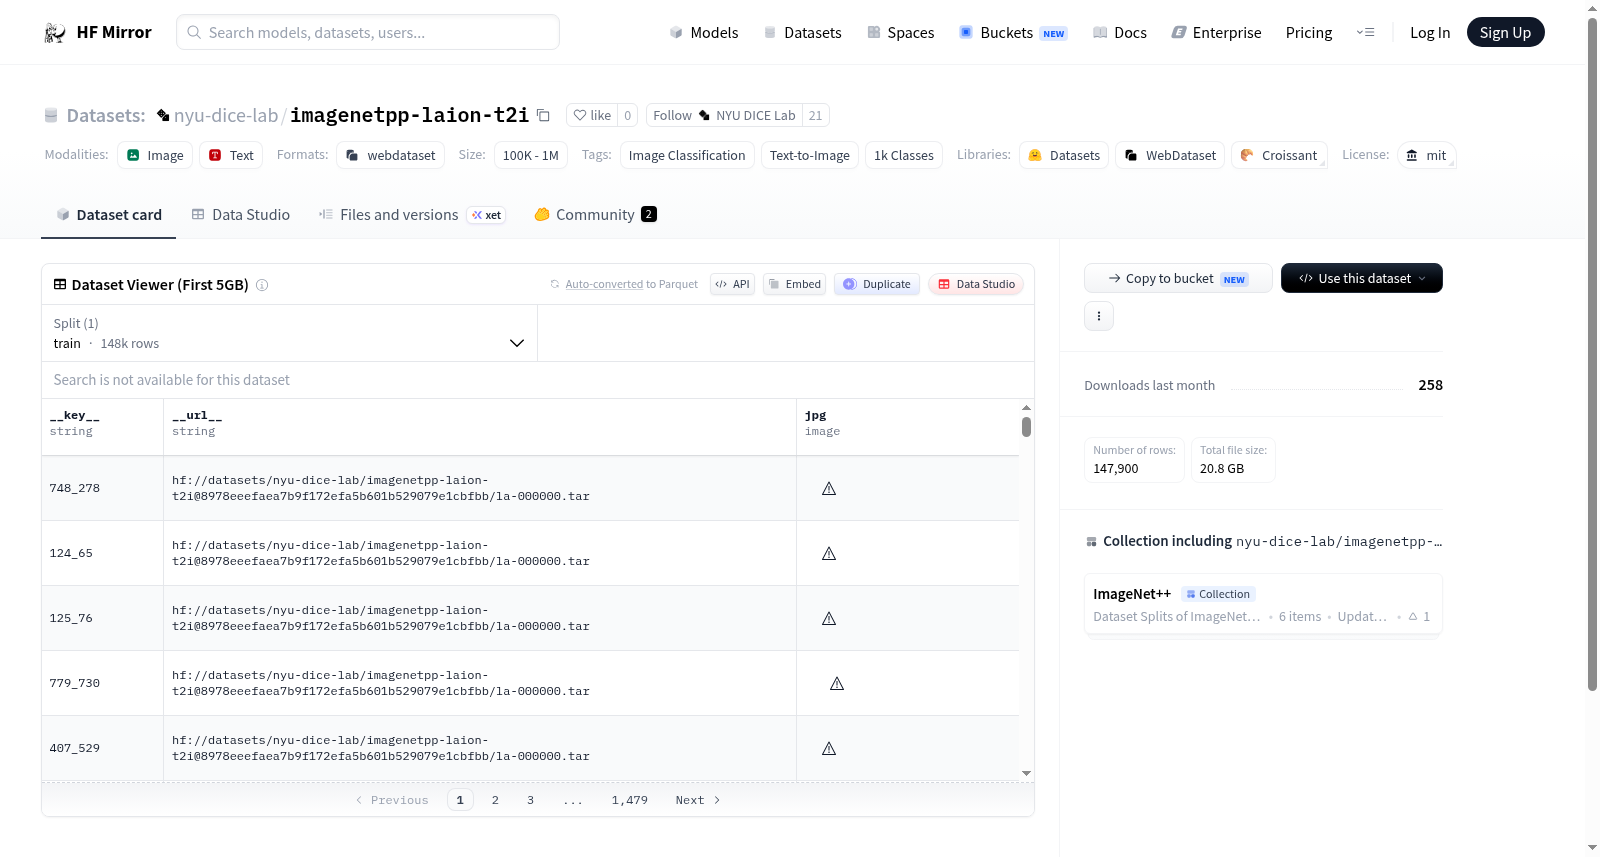Select the mit license tag
The height and width of the screenshot is (857, 1600).
pos(1426,155)
